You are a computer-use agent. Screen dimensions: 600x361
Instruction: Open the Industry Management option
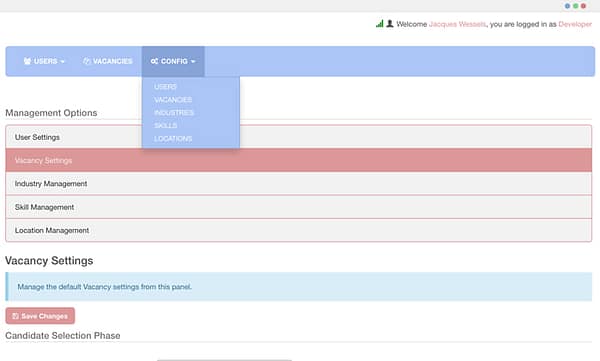pyautogui.click(x=298, y=184)
